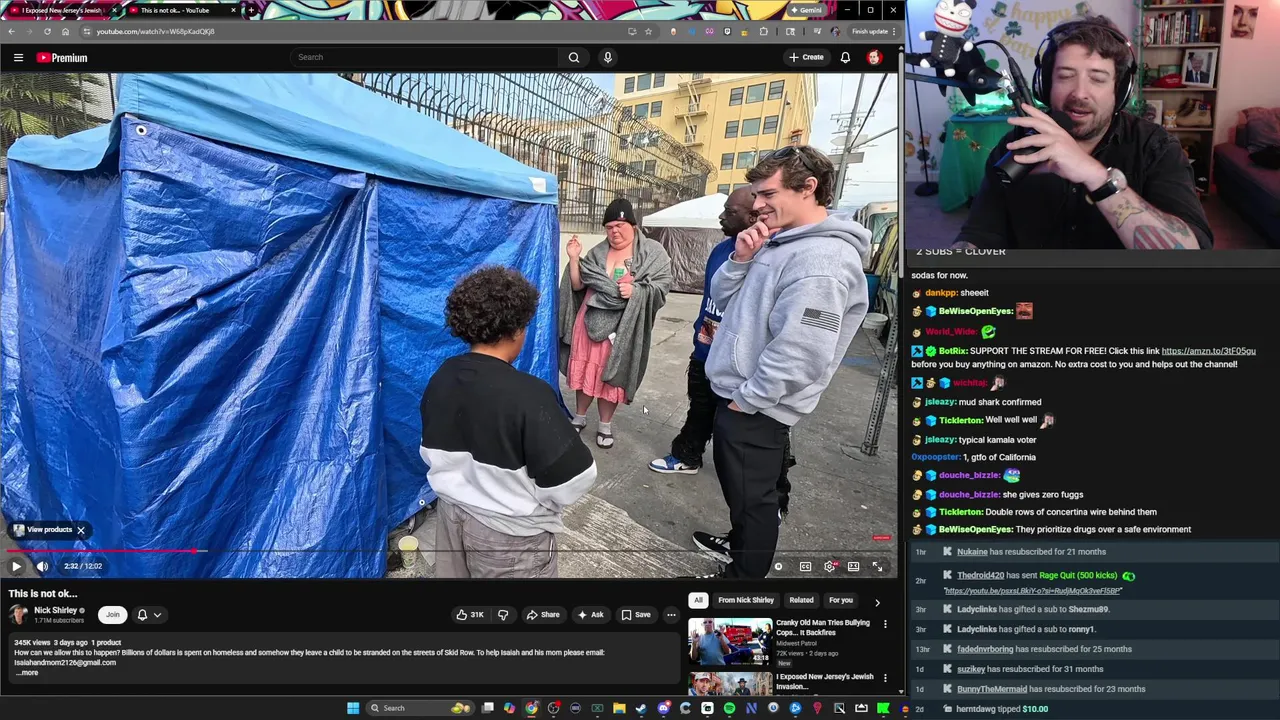Open the browser extensions puzzle icon
This screenshot has height=720, width=1280.
tap(764, 31)
